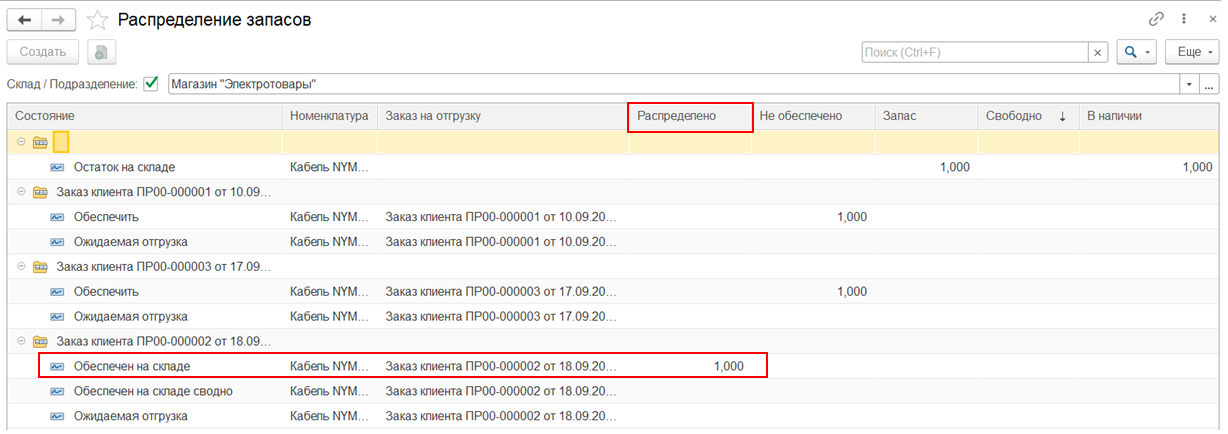Click the folder icon of the top group

(x=40, y=142)
